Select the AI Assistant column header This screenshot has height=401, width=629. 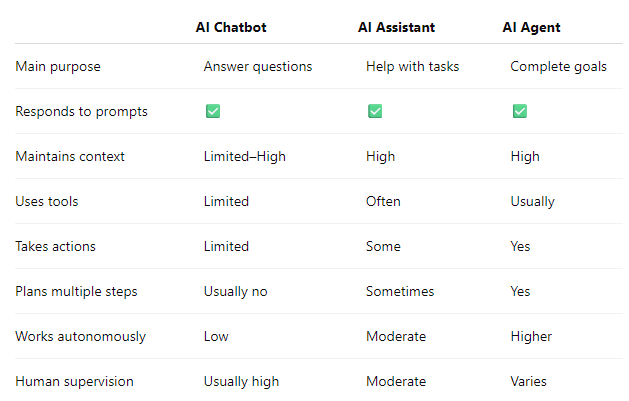[x=396, y=27]
